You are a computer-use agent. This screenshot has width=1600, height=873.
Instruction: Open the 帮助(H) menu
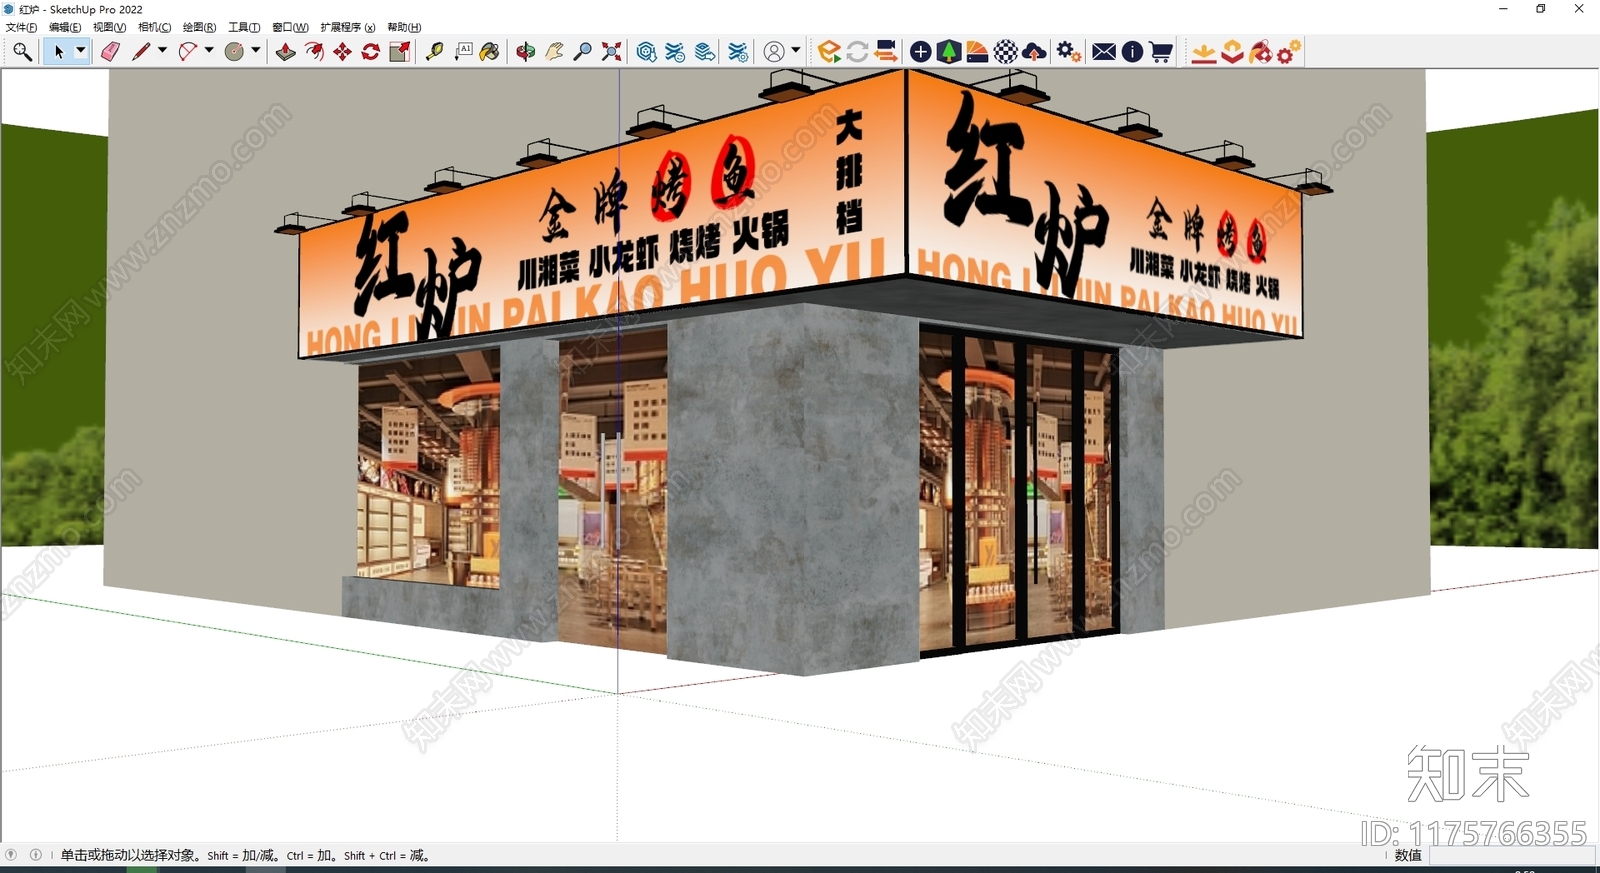click(404, 27)
